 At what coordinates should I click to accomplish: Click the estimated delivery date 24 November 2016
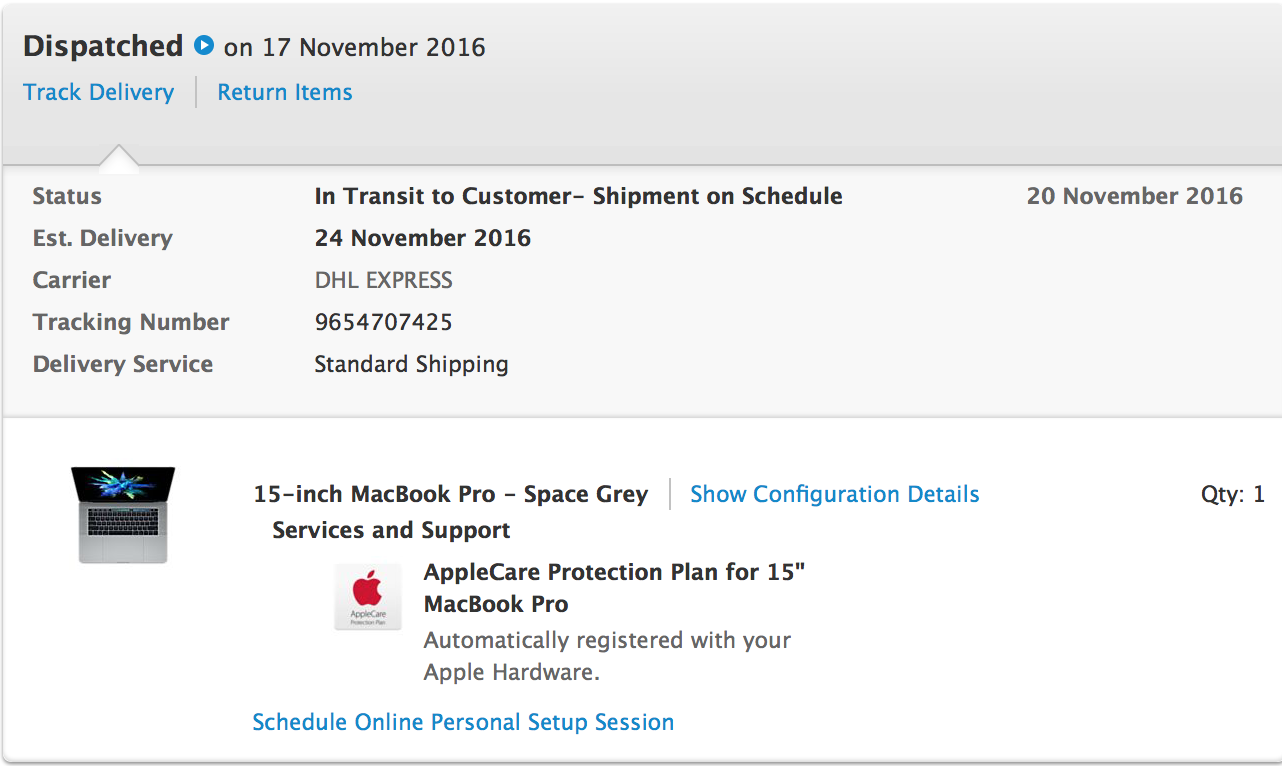tap(422, 238)
